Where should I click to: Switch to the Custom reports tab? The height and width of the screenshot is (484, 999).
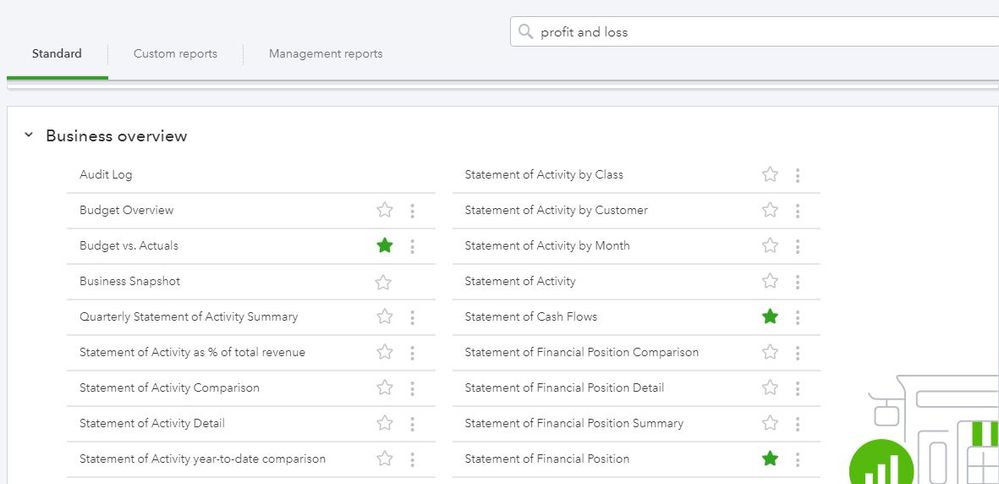click(175, 54)
